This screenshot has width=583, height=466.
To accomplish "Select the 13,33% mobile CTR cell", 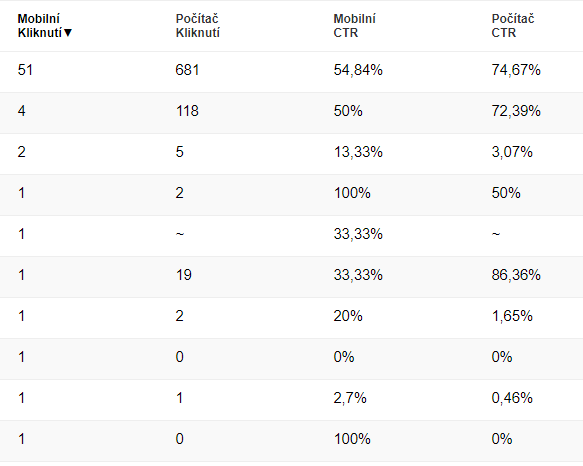I will [x=358, y=152].
